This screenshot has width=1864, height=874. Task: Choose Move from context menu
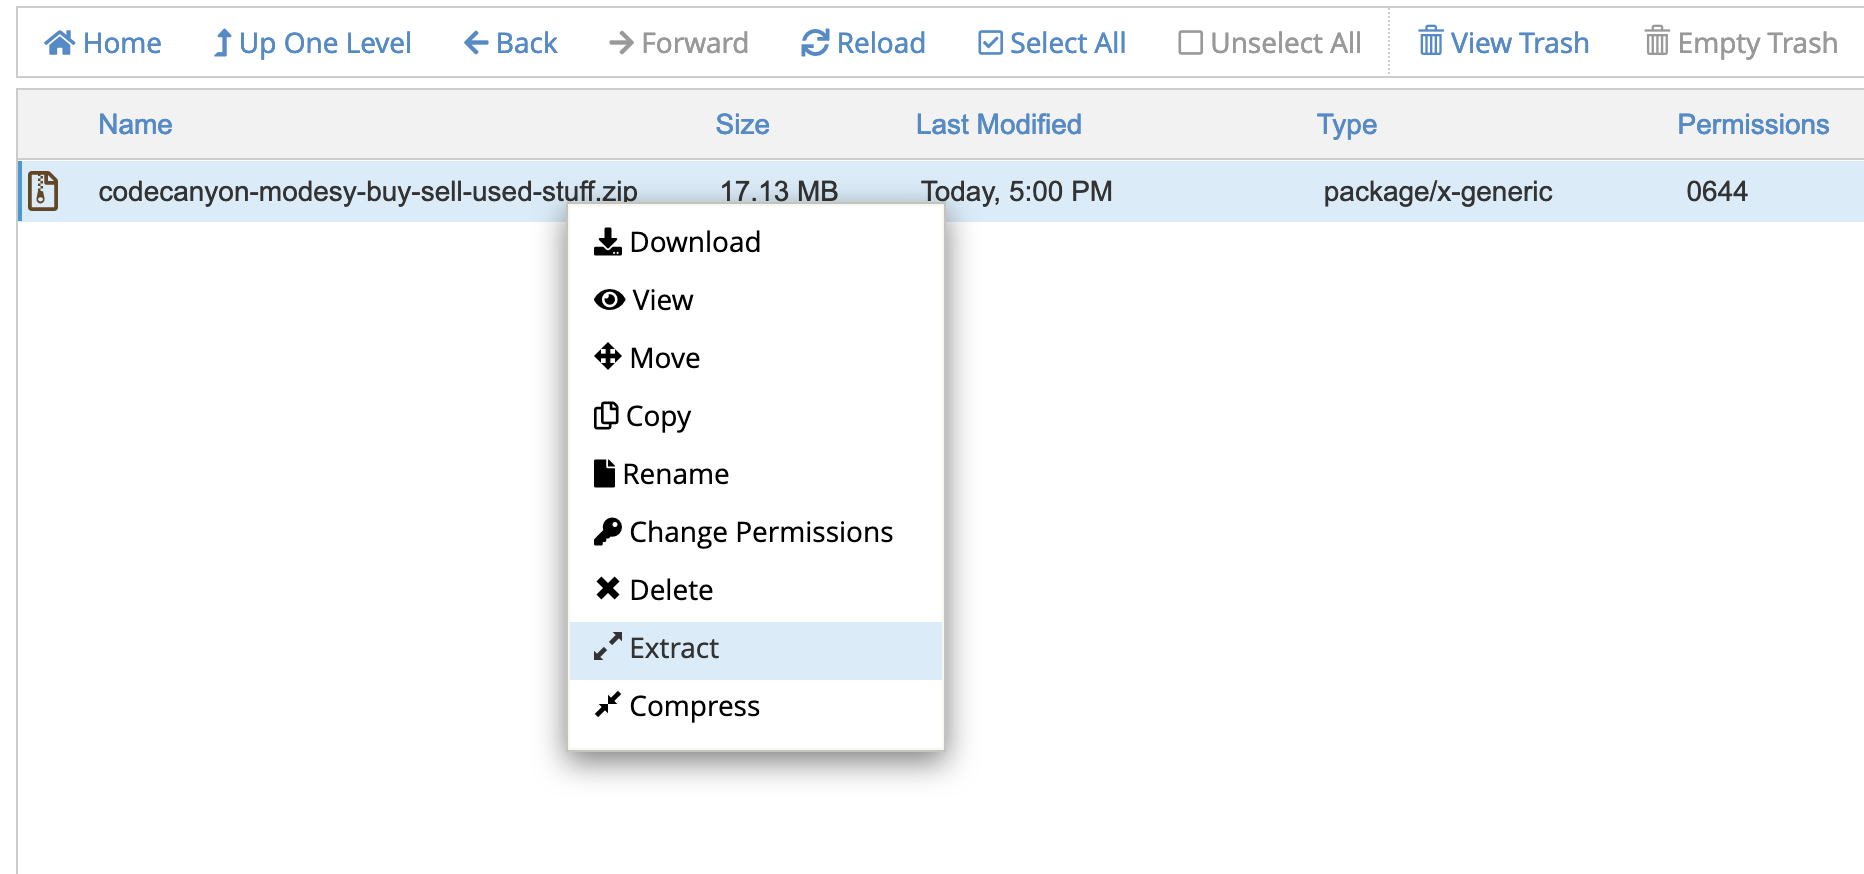click(x=664, y=358)
